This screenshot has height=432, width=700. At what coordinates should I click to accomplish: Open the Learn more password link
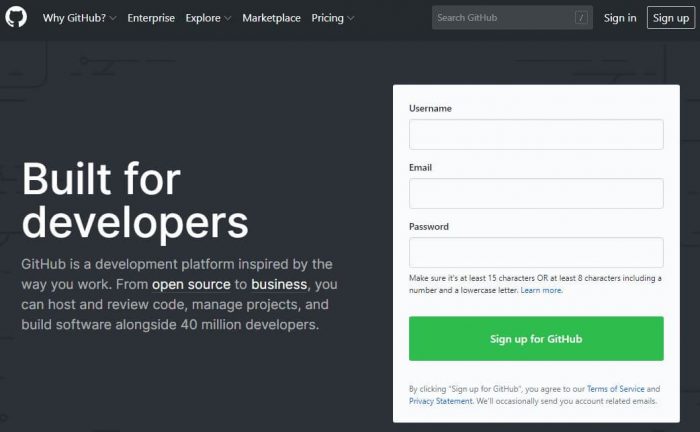pyautogui.click(x=541, y=290)
